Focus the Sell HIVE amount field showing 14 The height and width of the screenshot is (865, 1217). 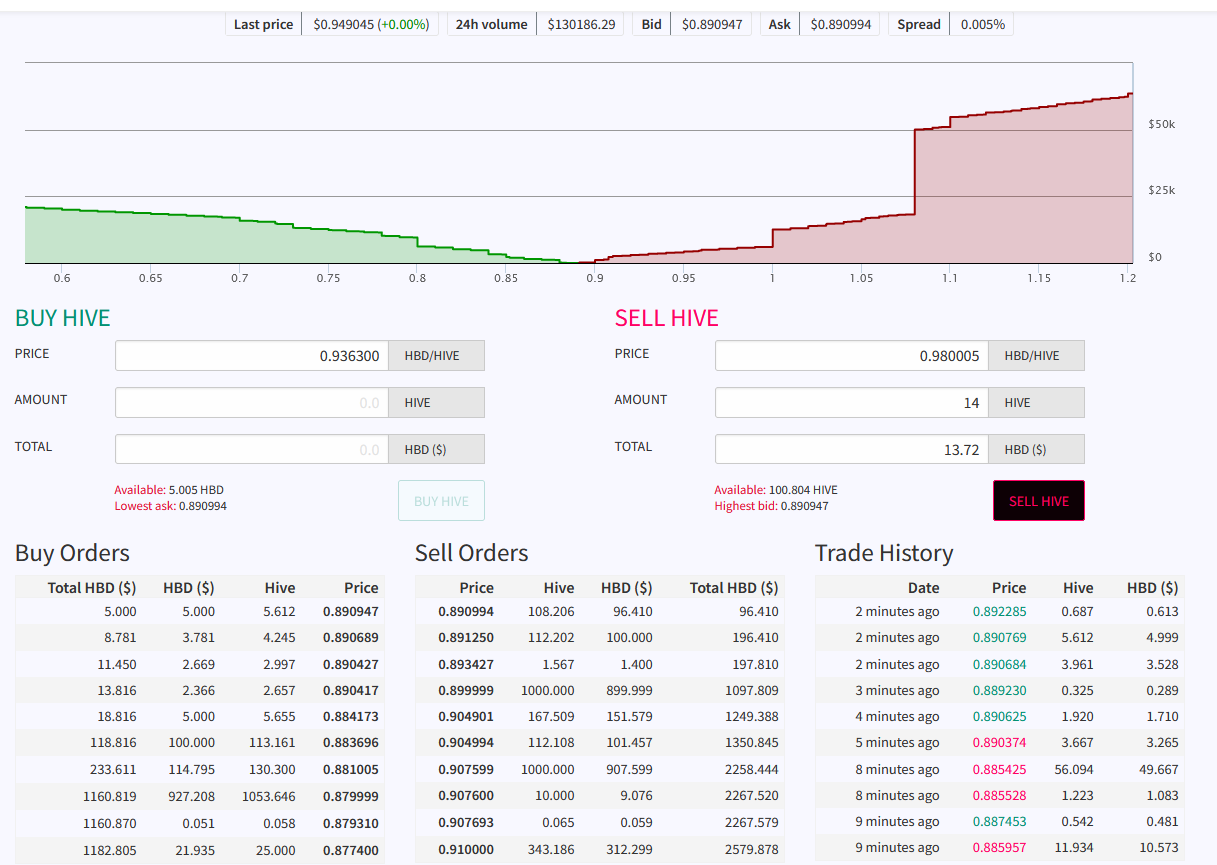pos(851,402)
